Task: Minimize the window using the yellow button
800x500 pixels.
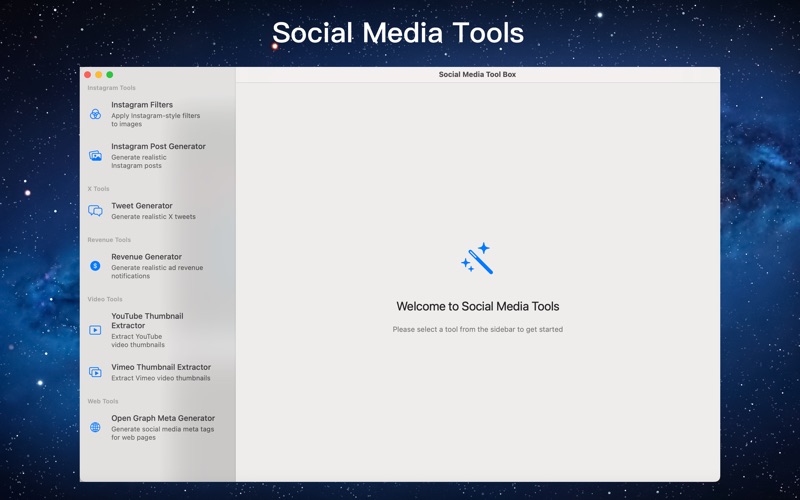Action: tap(98, 75)
